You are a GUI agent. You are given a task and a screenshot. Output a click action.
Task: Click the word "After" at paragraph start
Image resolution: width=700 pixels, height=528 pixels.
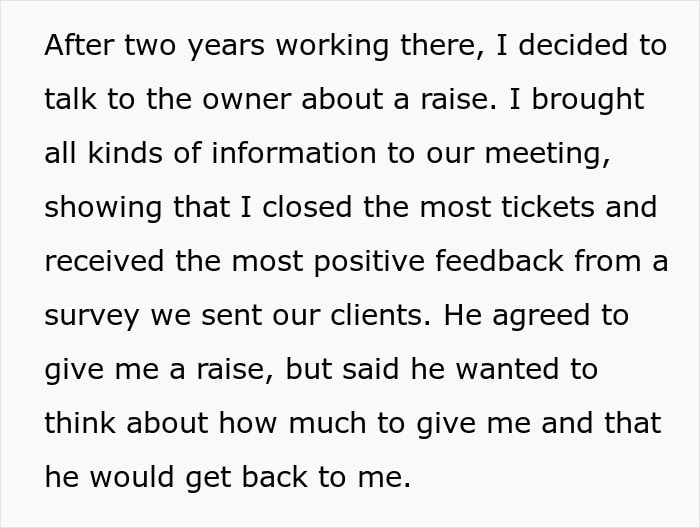[79, 45]
